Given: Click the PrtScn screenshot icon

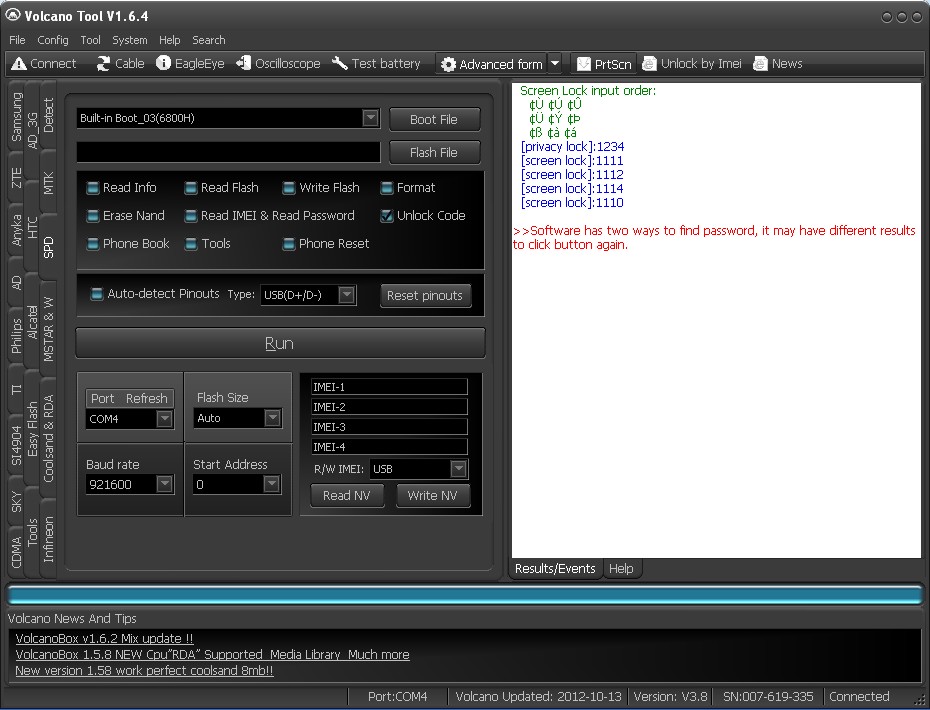Looking at the screenshot, I should [x=584, y=64].
